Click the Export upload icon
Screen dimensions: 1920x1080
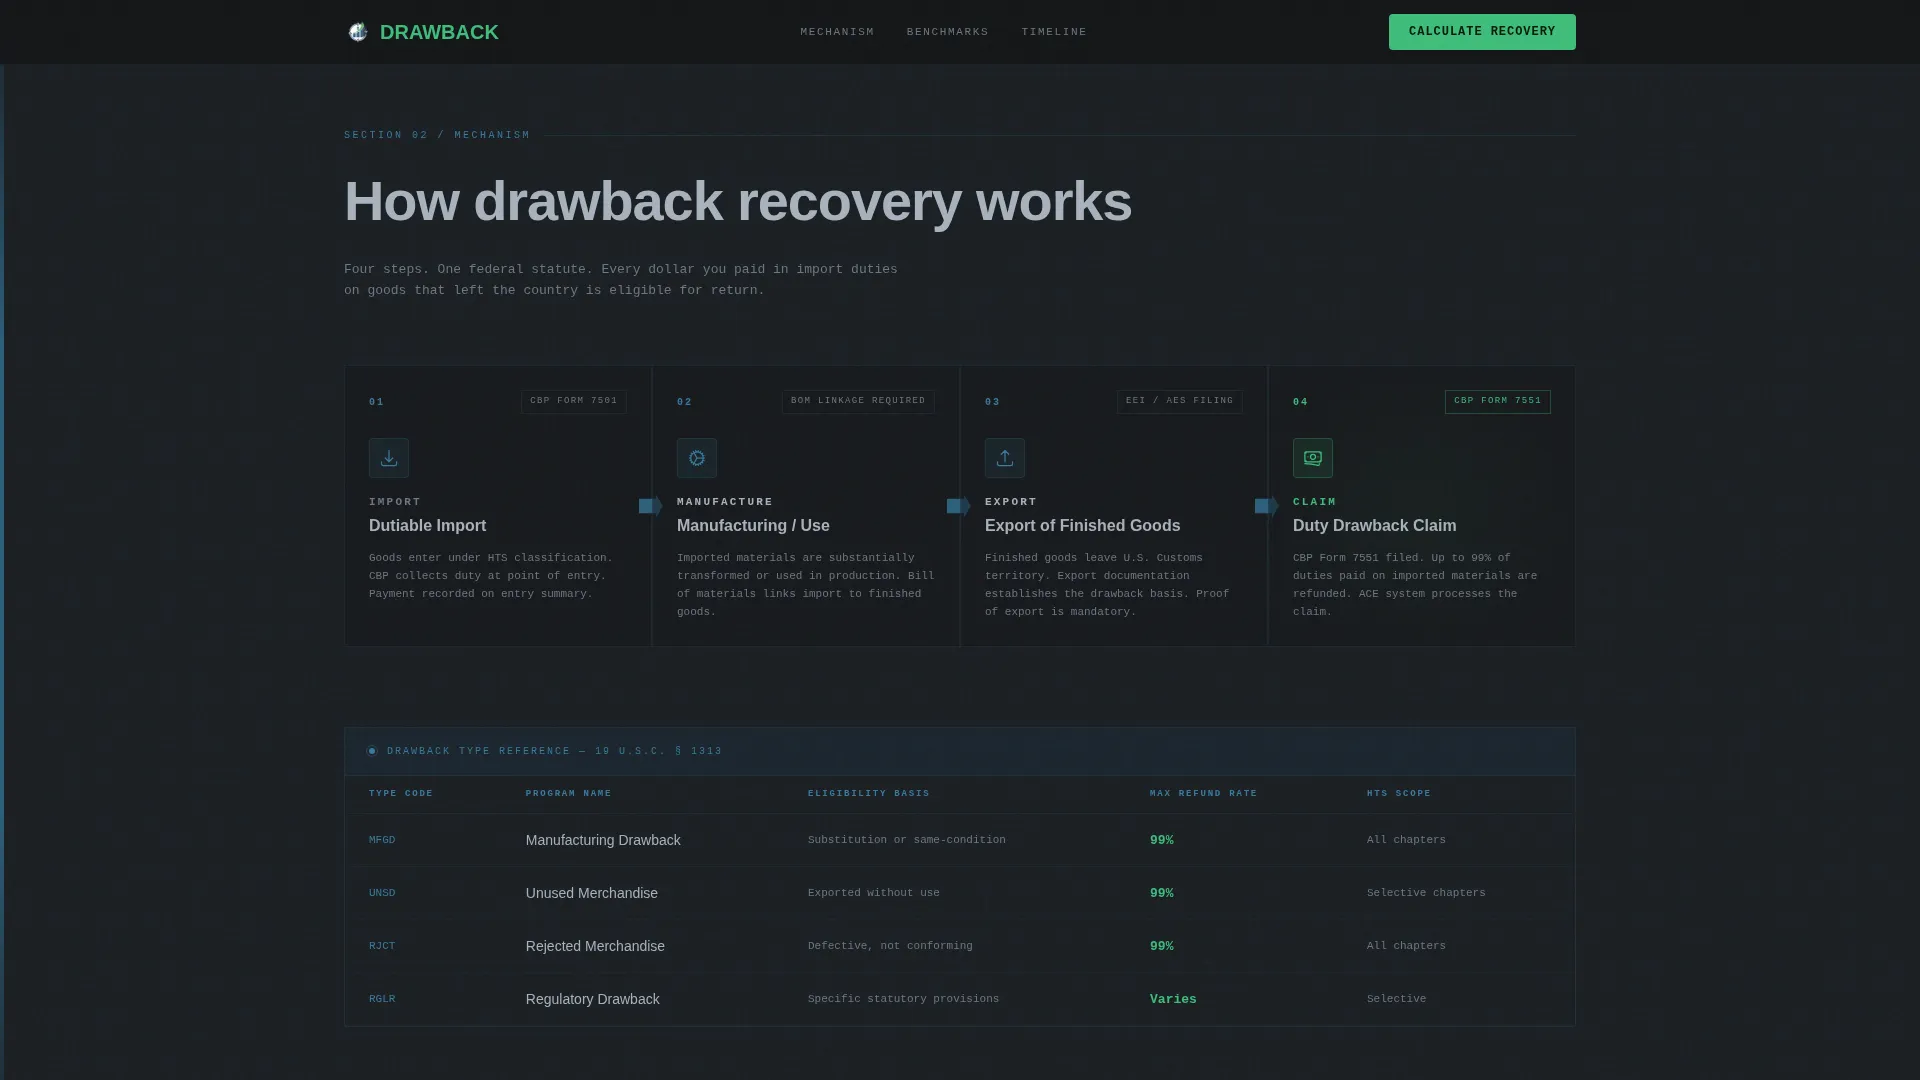(x=1005, y=458)
